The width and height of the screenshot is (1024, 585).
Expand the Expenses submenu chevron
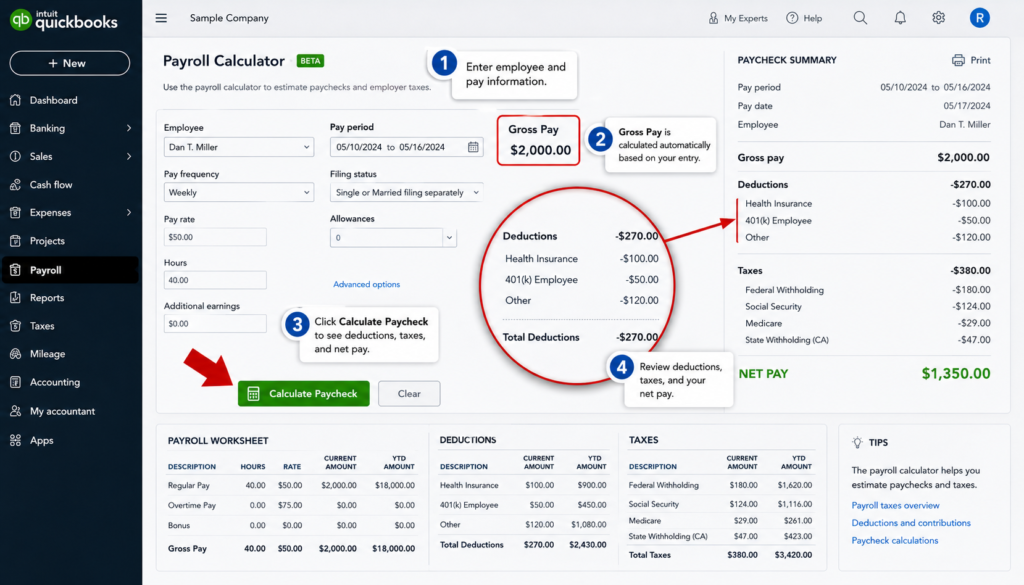[129, 212]
